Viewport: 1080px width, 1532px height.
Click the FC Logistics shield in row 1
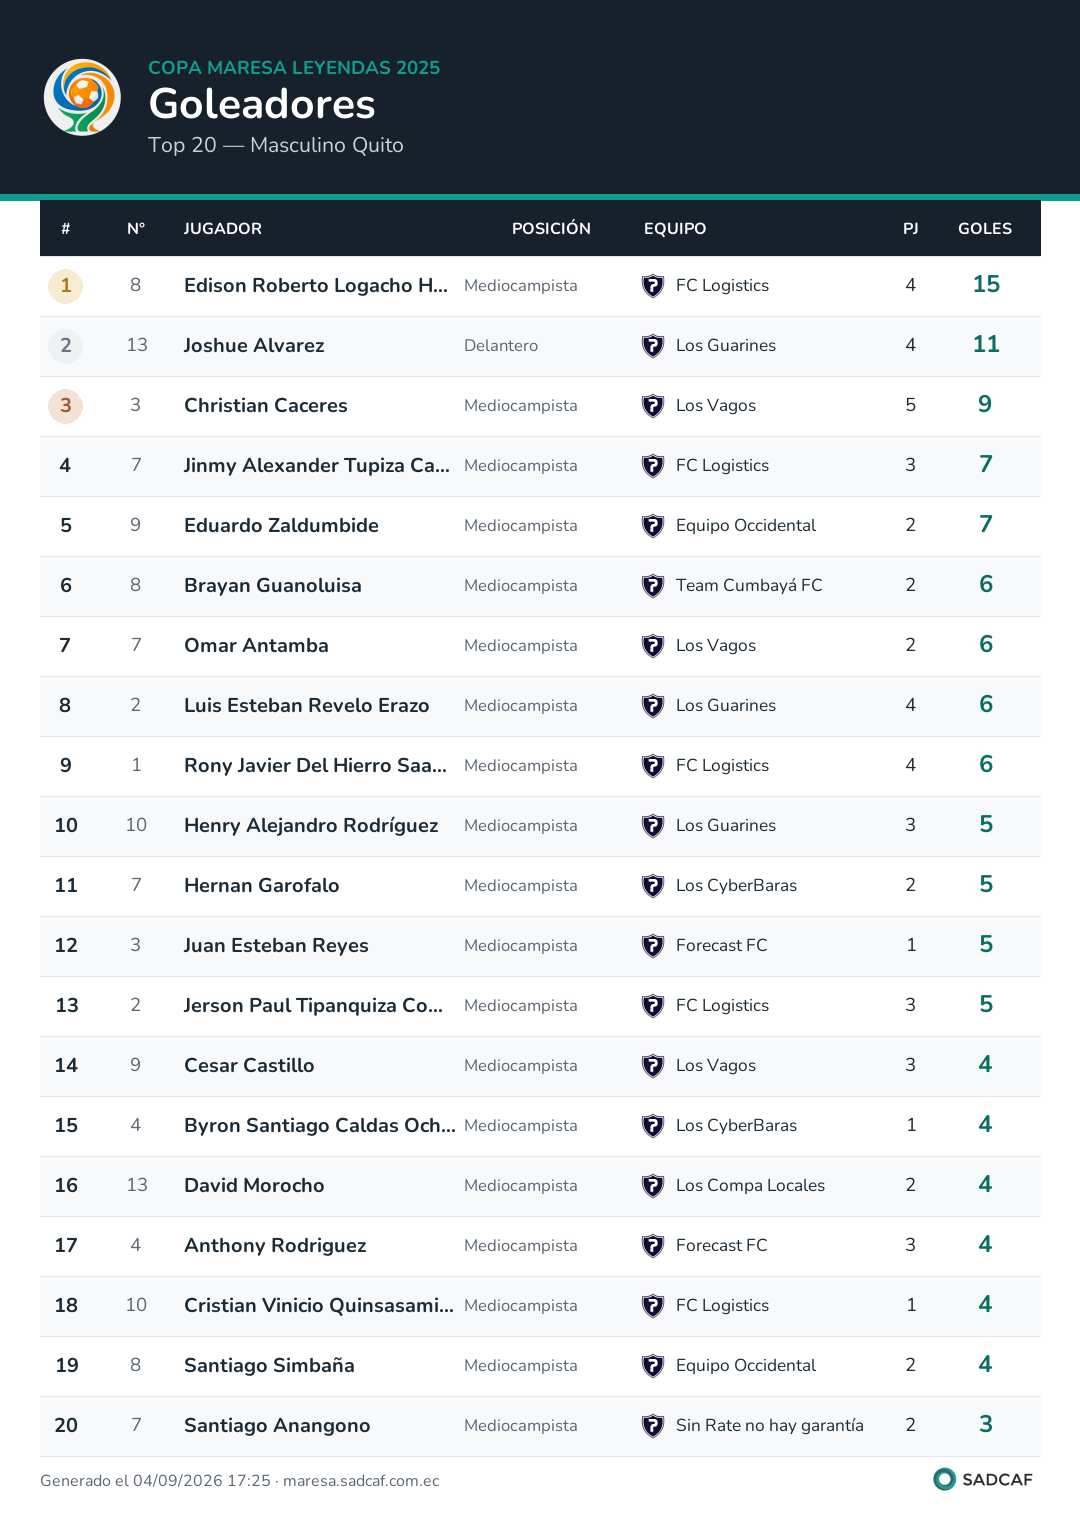coord(653,286)
